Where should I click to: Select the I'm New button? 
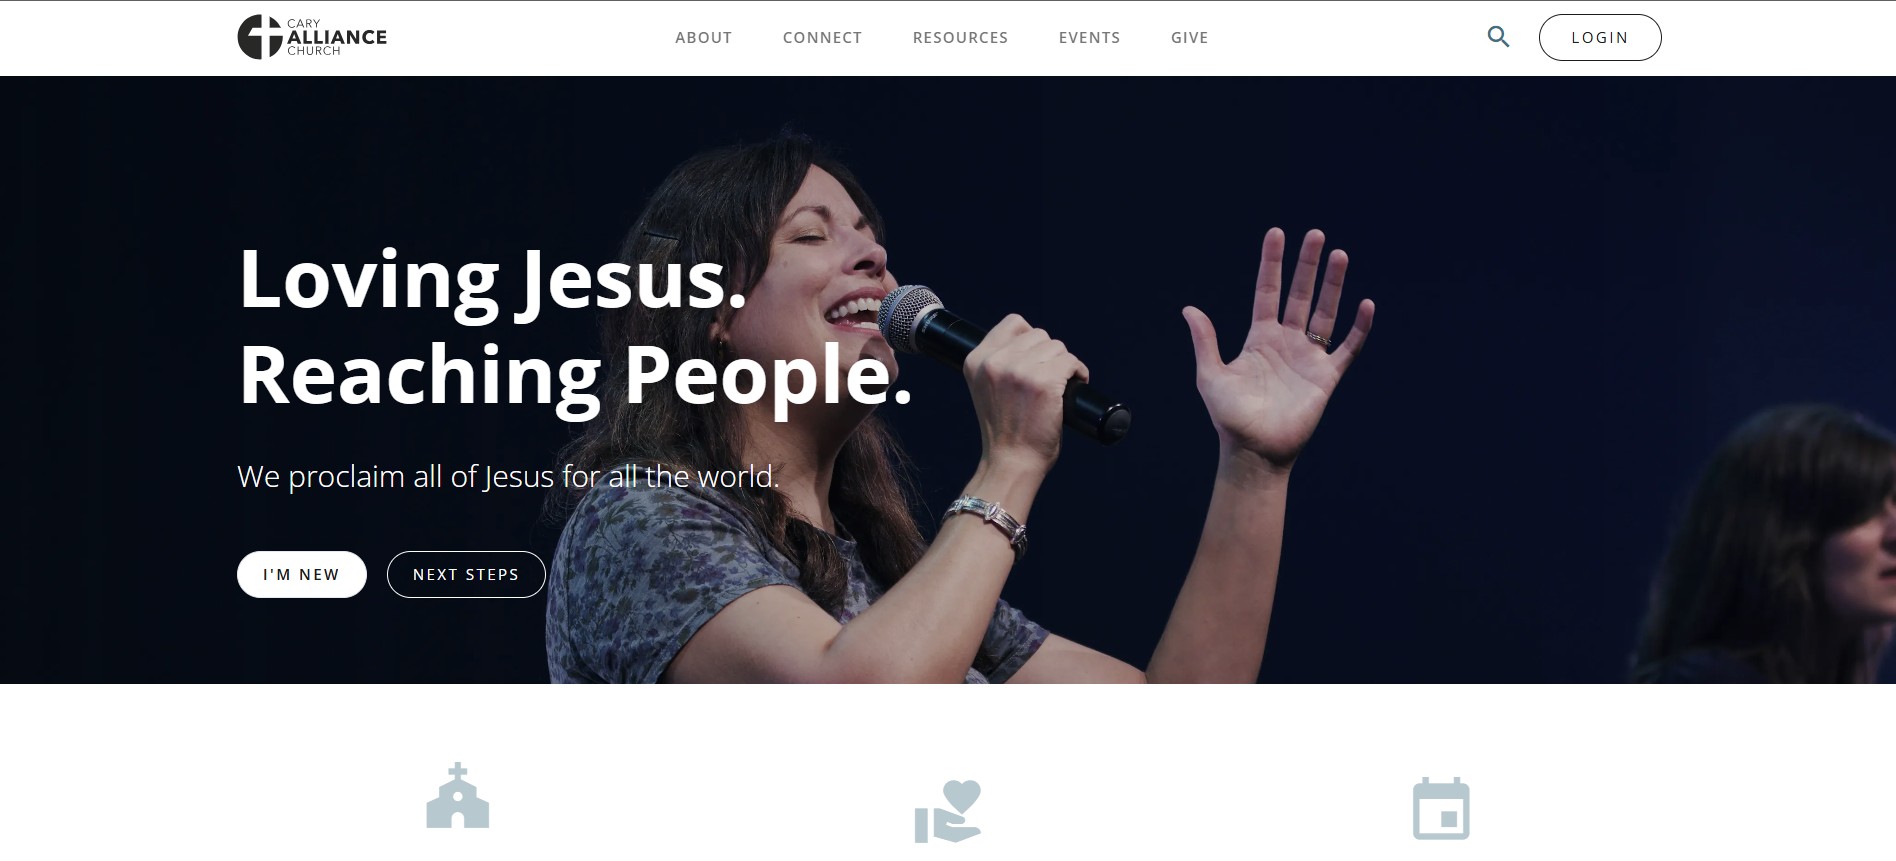[x=302, y=574]
